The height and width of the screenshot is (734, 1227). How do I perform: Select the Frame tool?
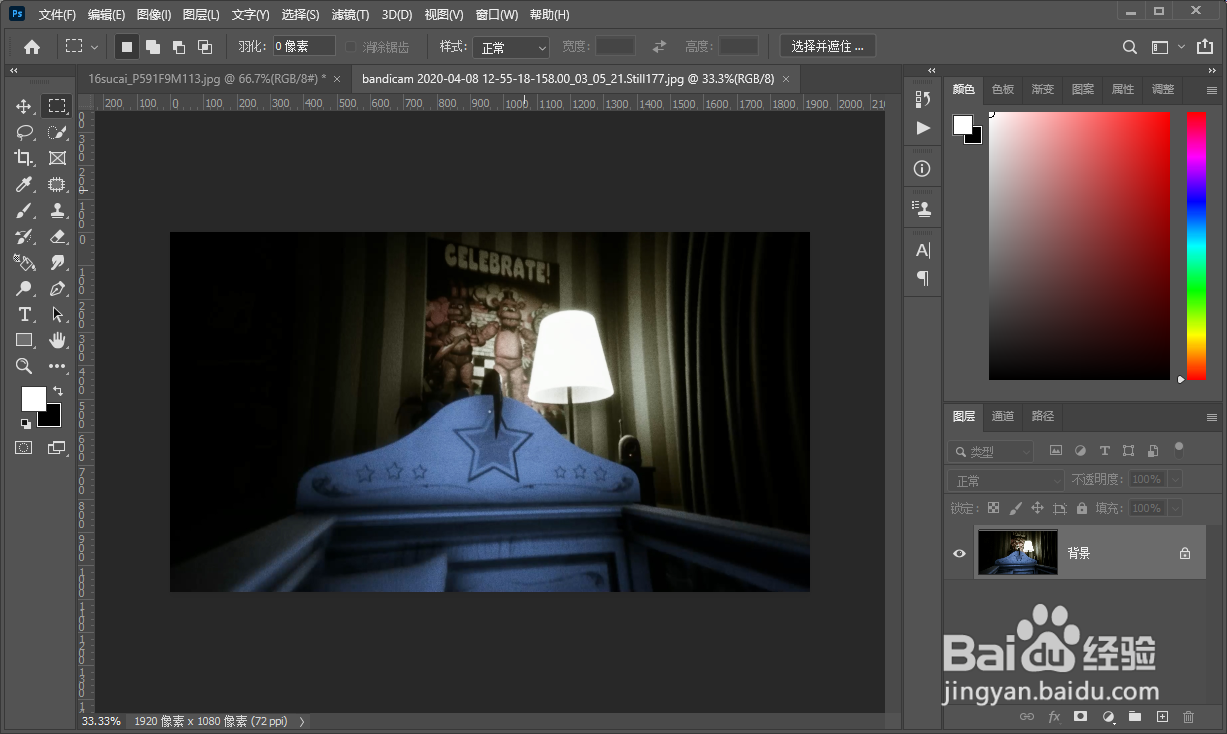(57, 158)
